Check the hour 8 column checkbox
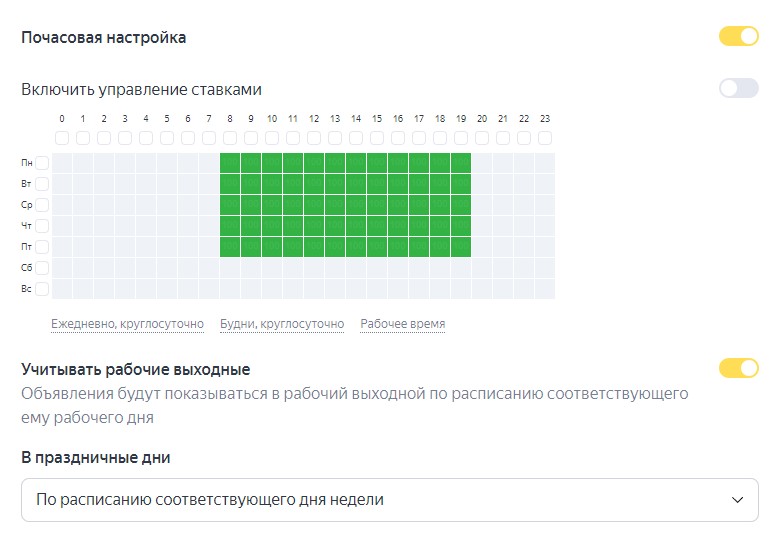The image size is (781, 545). tap(230, 138)
